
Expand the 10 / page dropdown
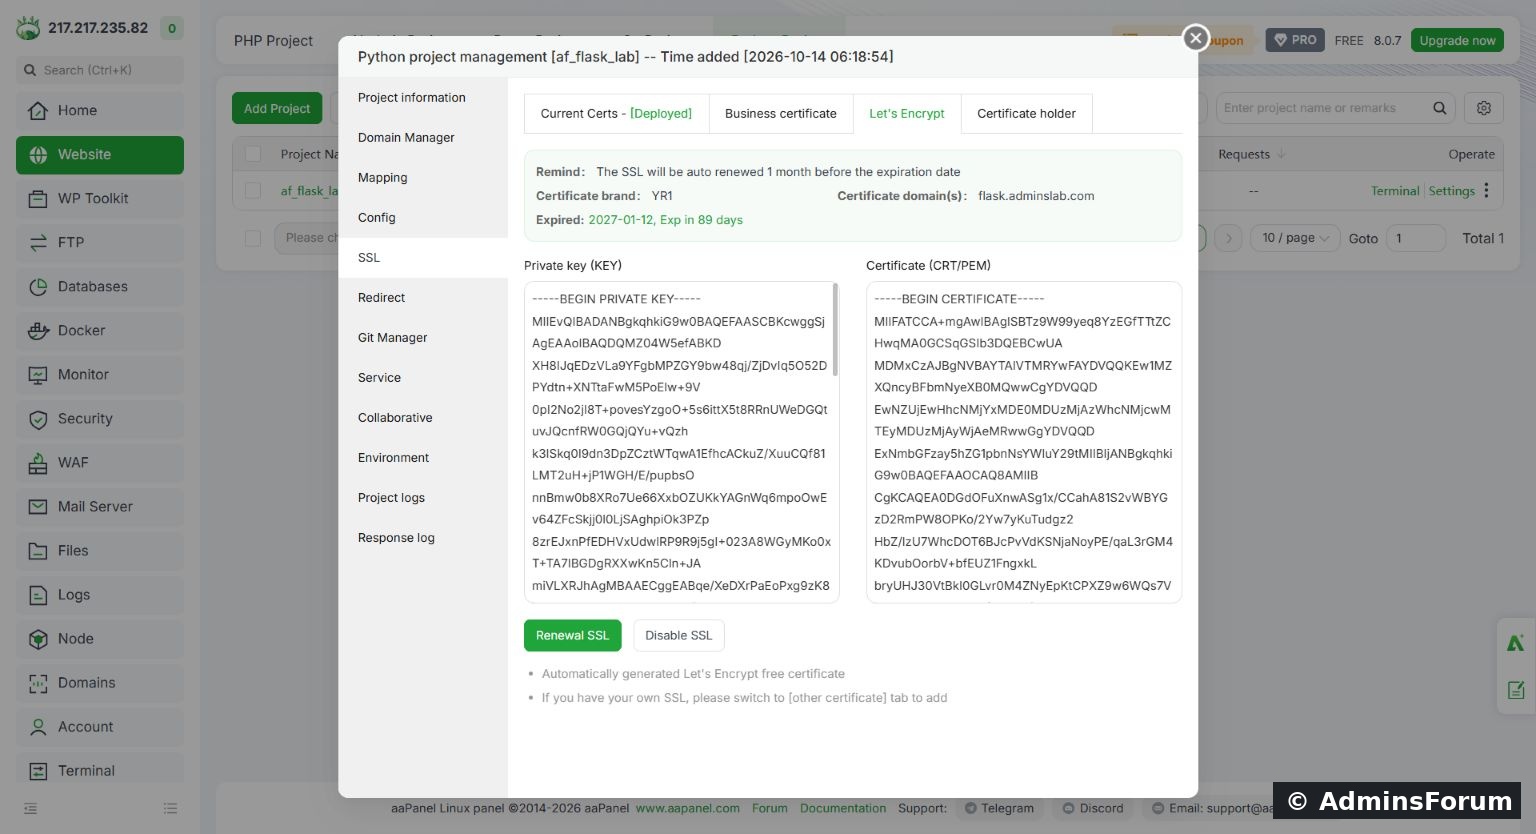(1295, 238)
